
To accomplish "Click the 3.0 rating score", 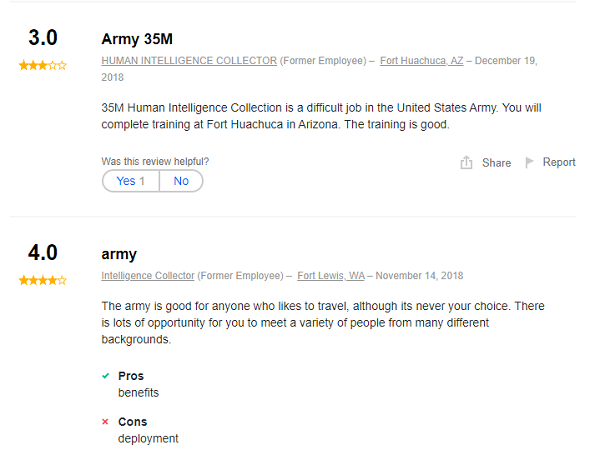I will point(43,38).
